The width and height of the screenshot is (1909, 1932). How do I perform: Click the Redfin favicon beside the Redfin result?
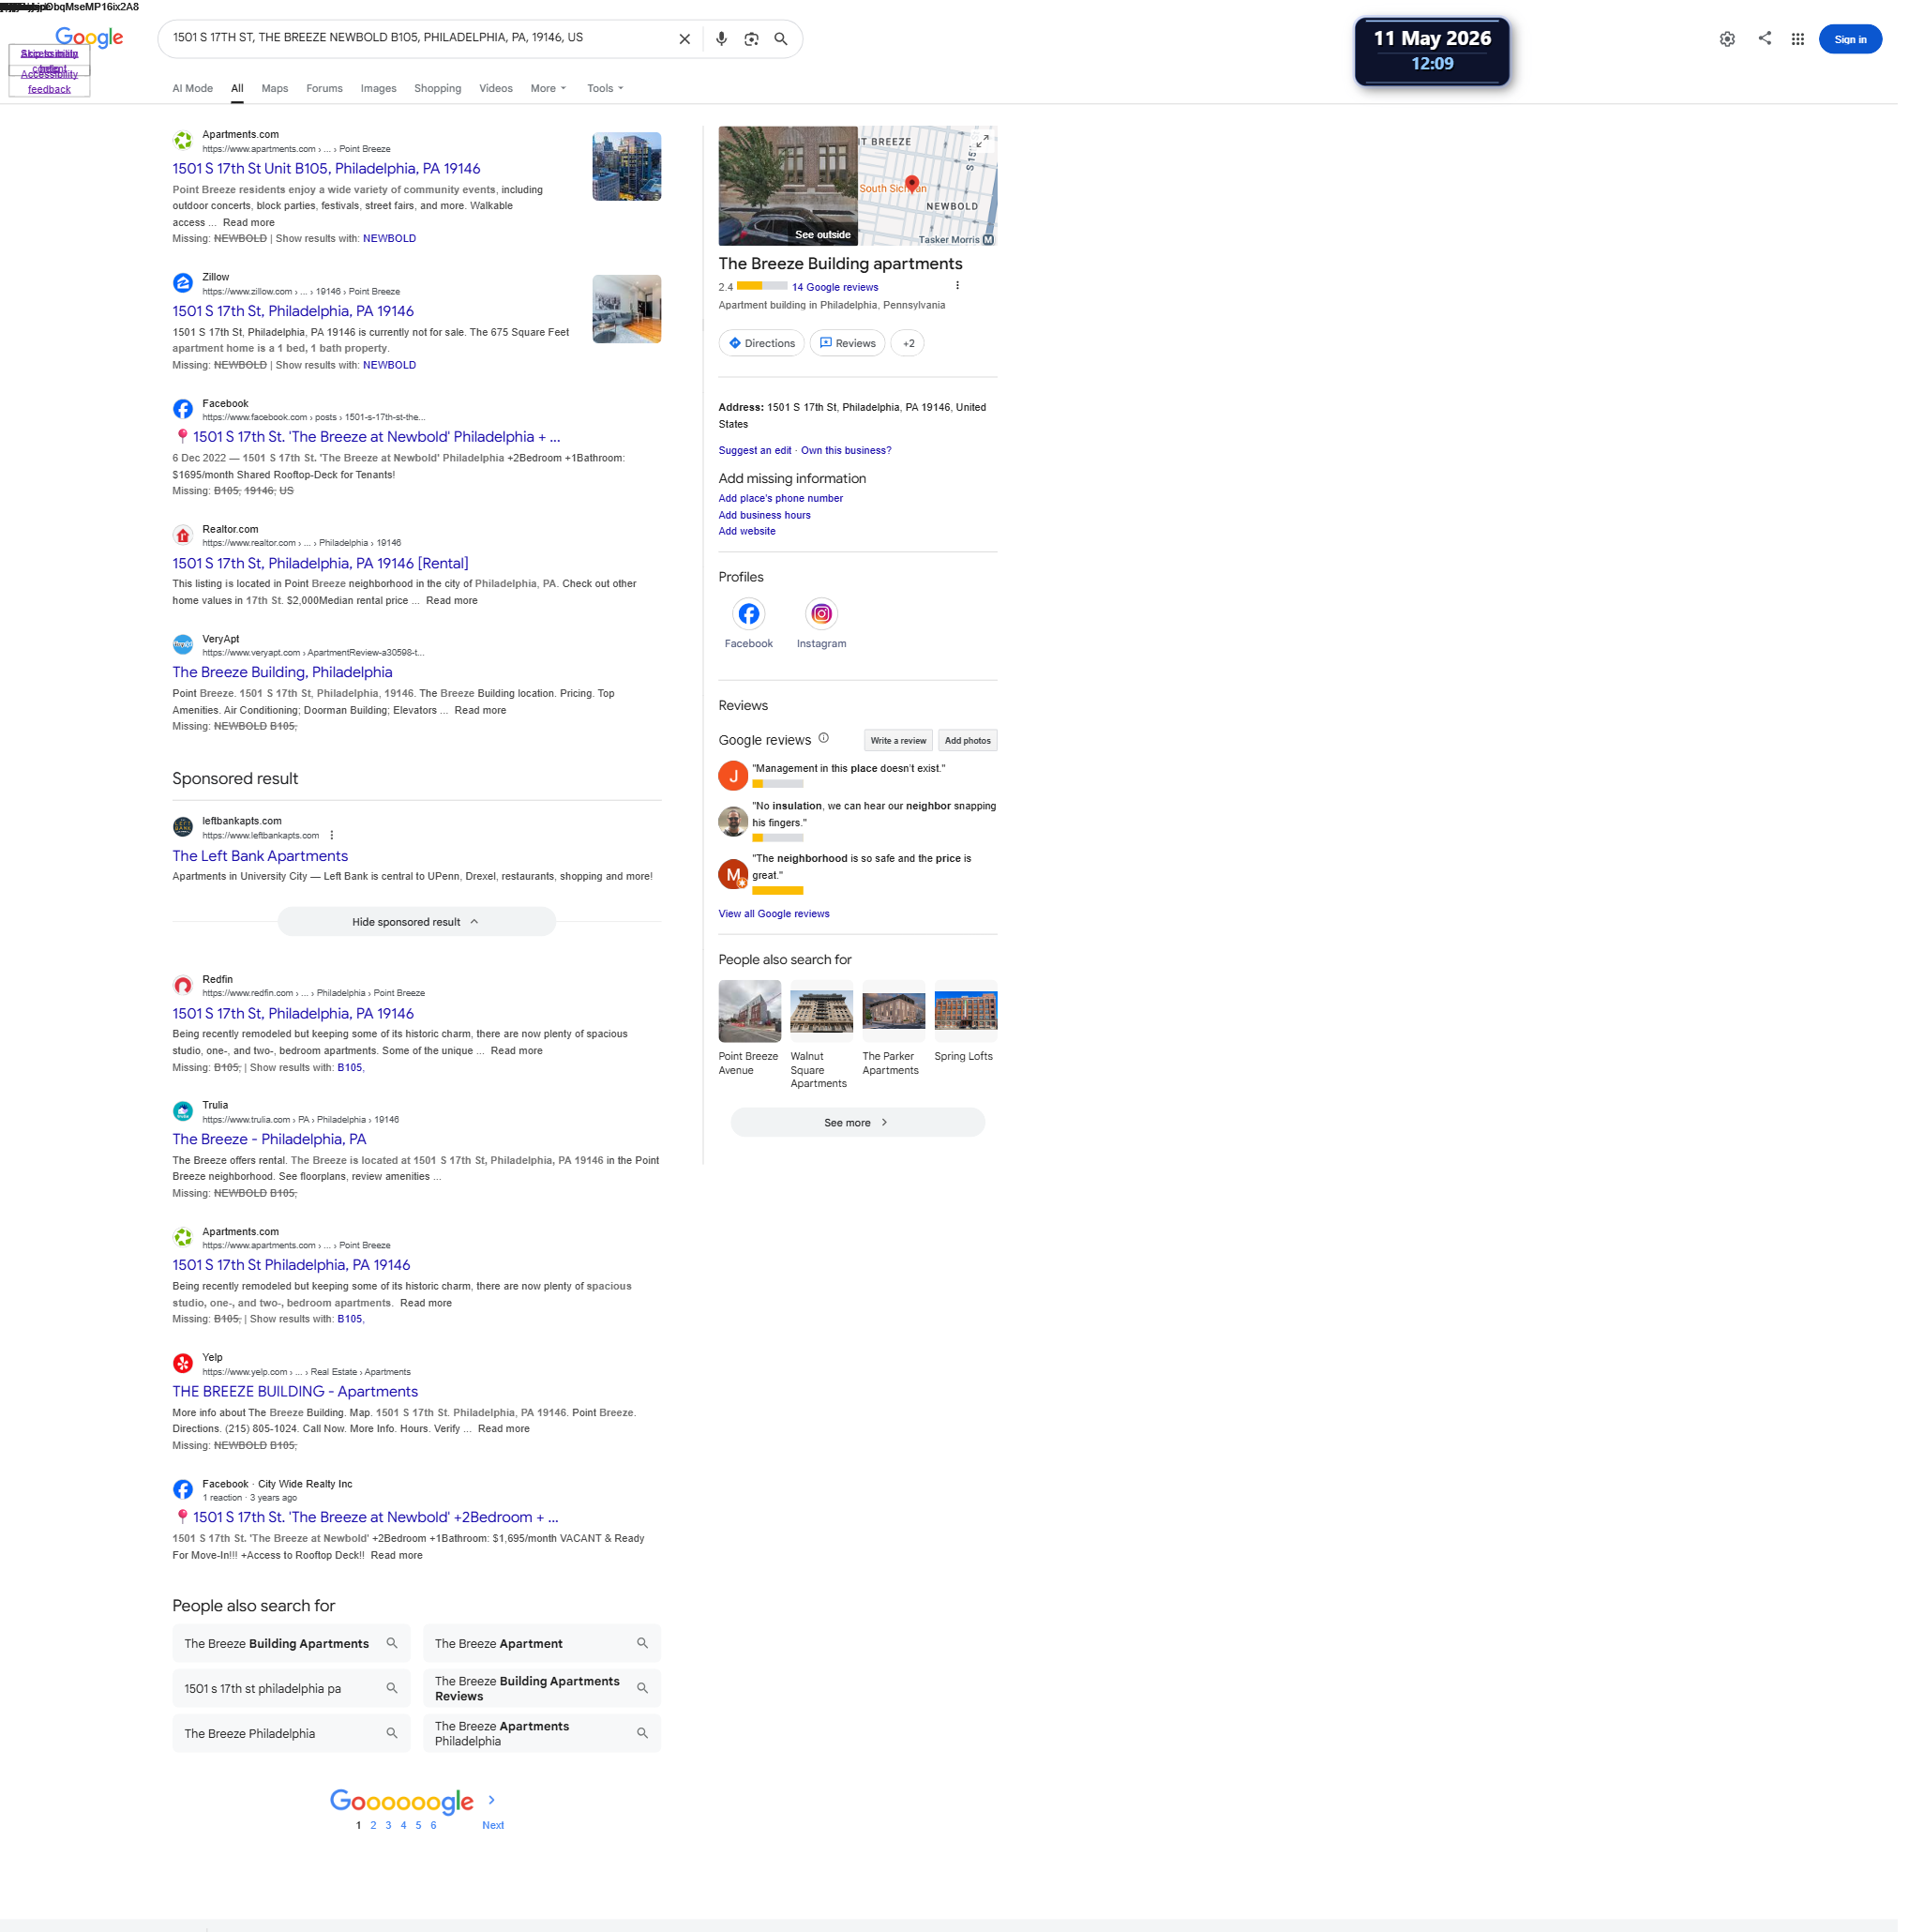(183, 985)
